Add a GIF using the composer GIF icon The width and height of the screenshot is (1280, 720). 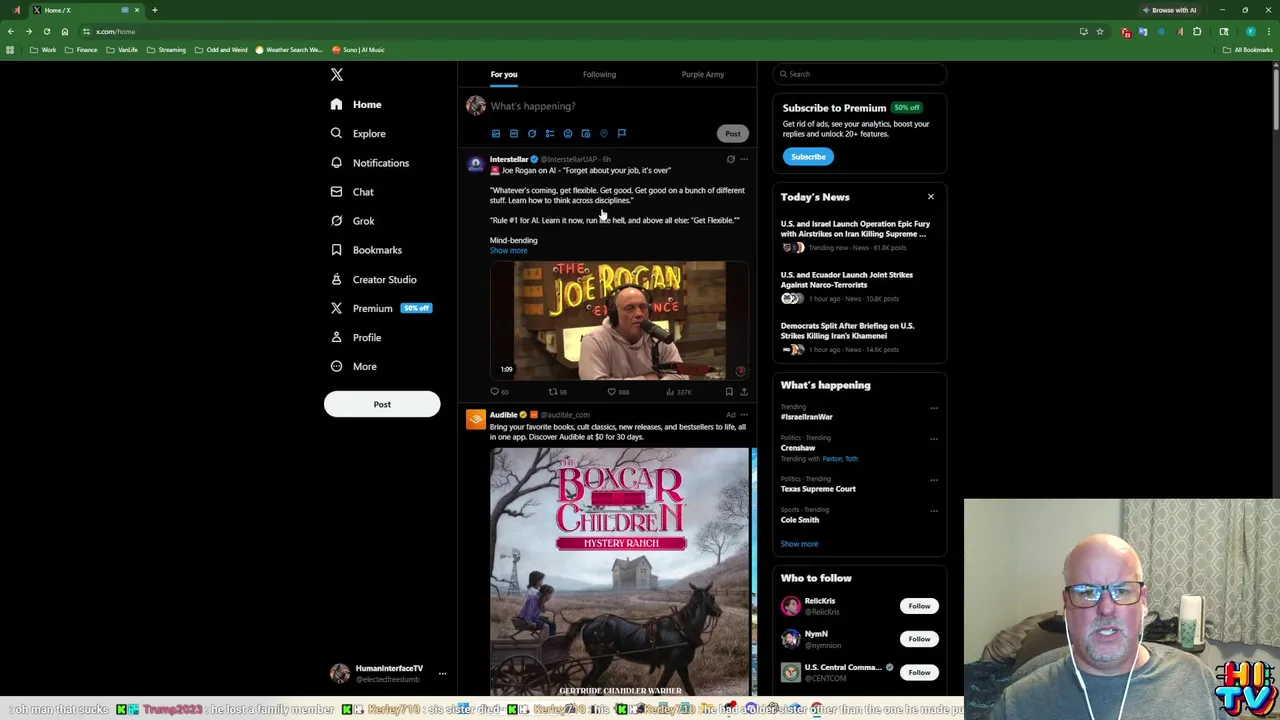[x=514, y=133]
